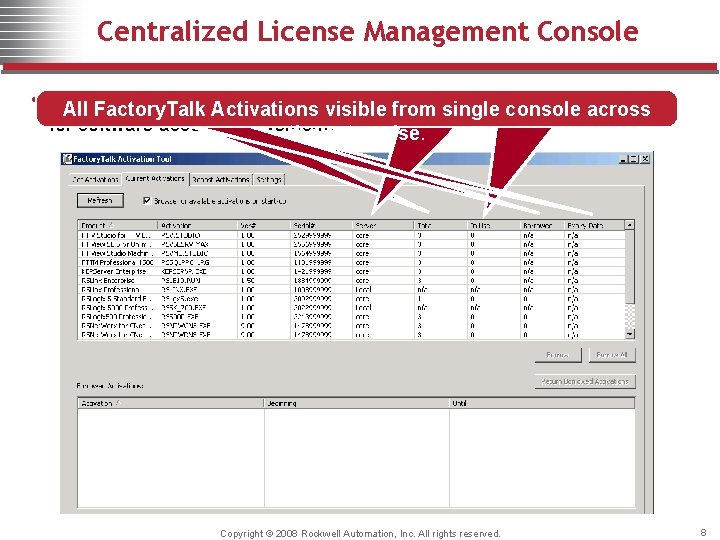Click the Borrow All button
This screenshot has height=540, width=720.
612,355
